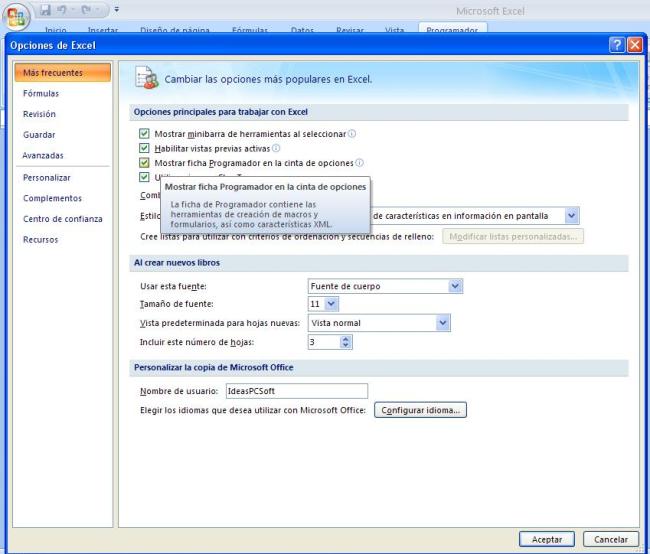
Task: Uncheck Habilitar vistas previas activas
Action: 145,148
